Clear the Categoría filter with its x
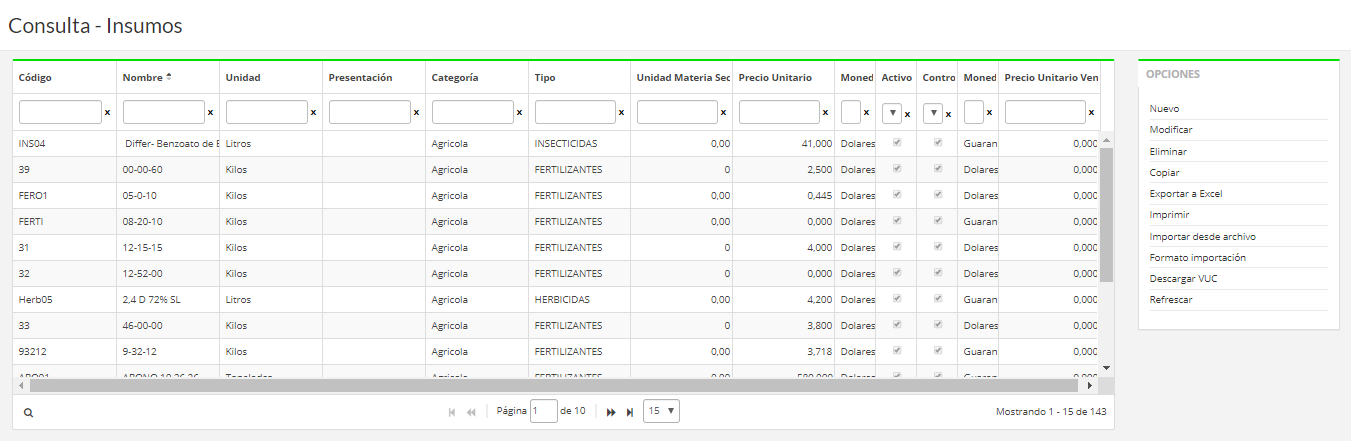 [x=519, y=113]
